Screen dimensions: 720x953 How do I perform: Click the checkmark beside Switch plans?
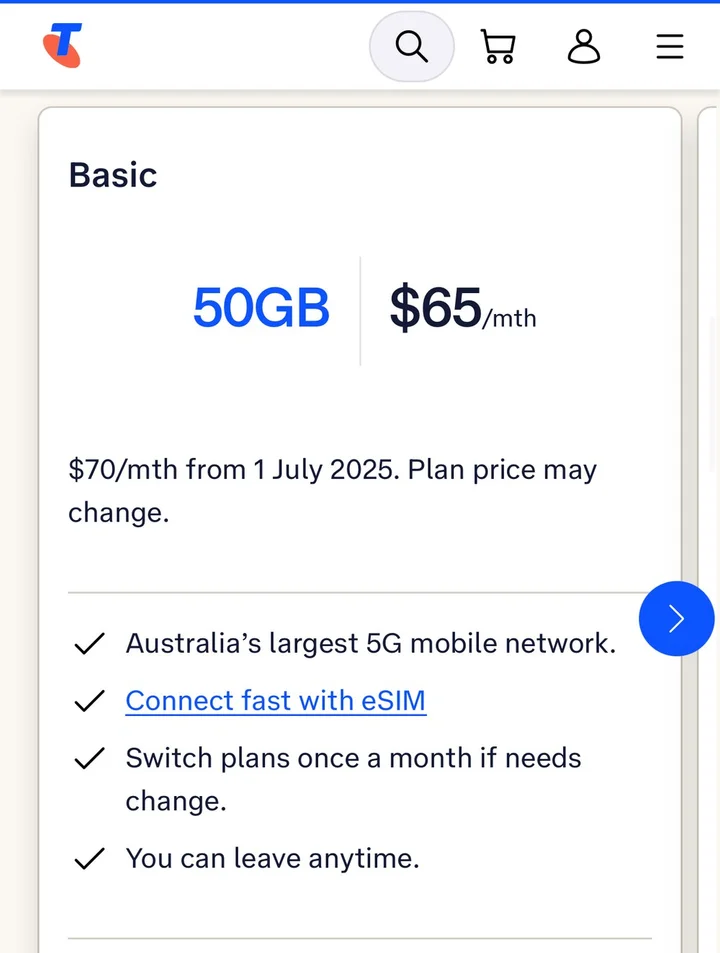(x=90, y=759)
